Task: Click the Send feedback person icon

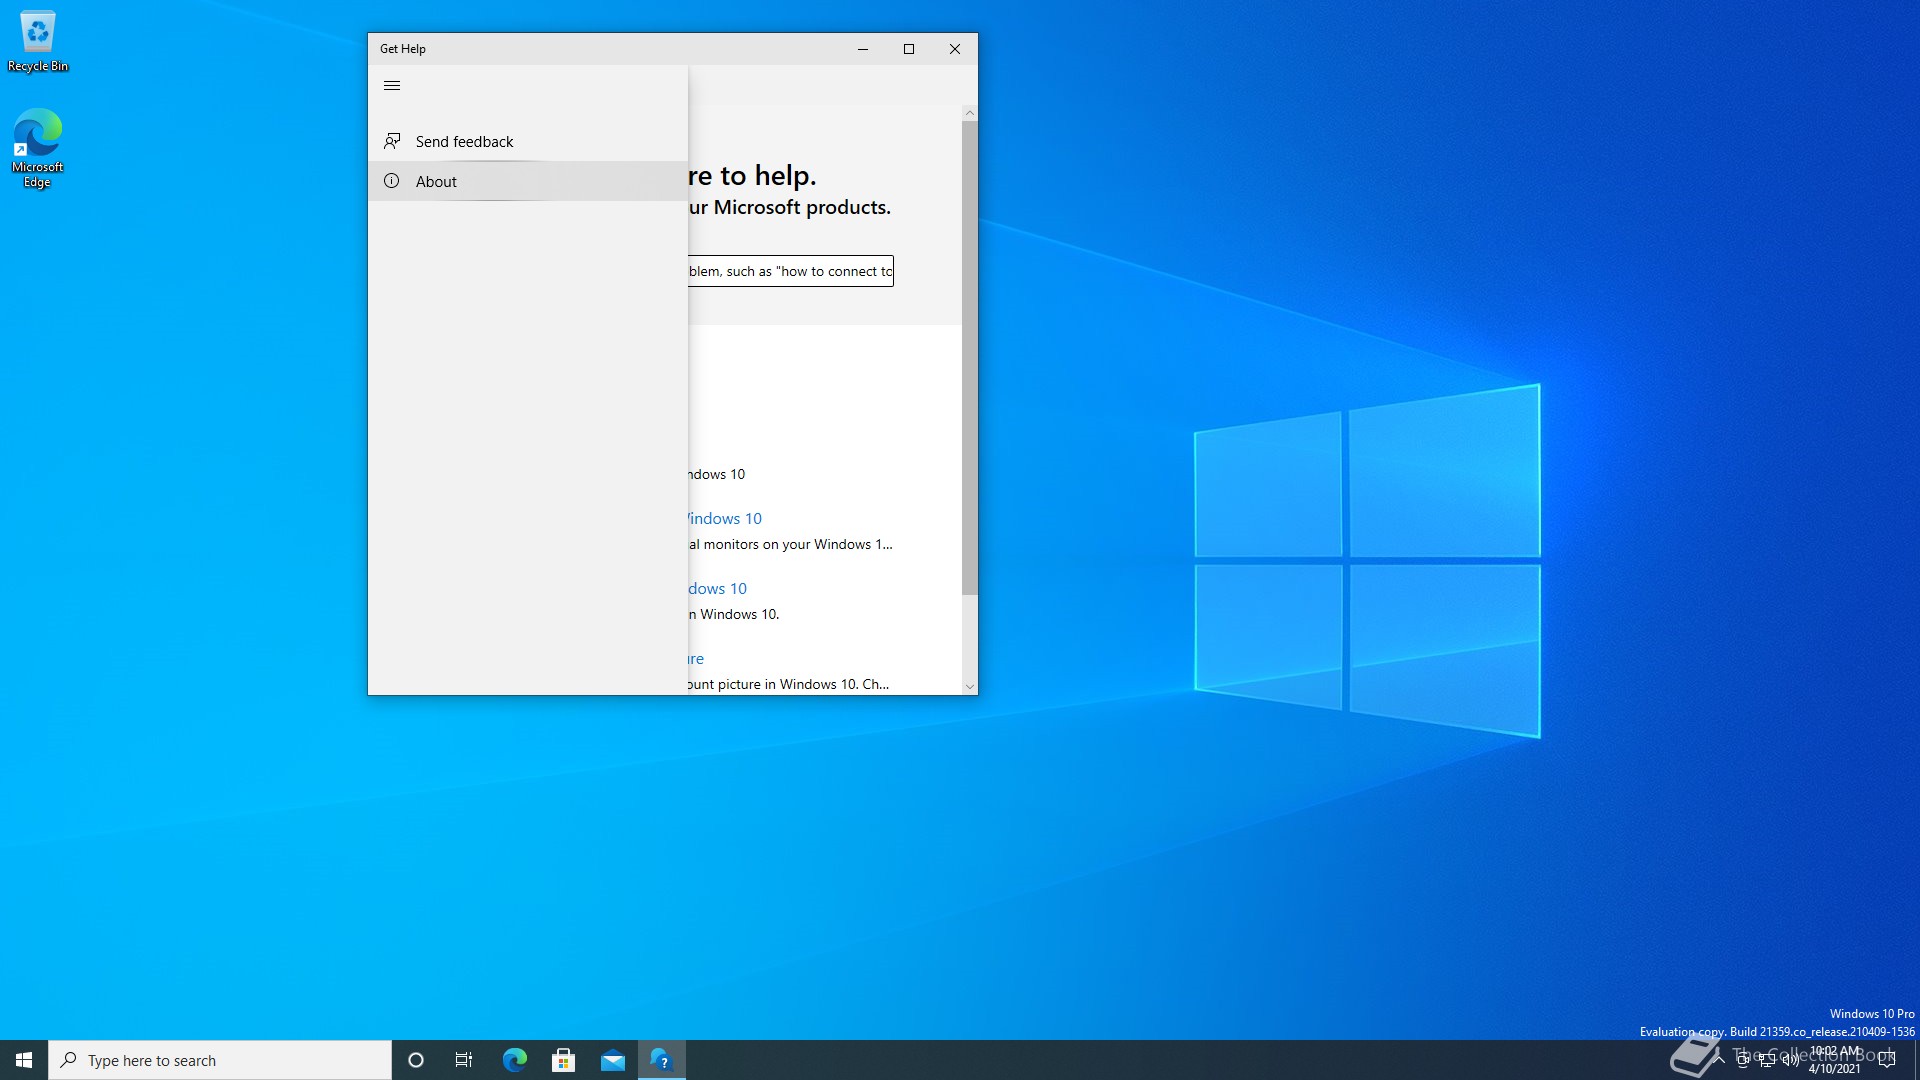Action: click(x=392, y=141)
